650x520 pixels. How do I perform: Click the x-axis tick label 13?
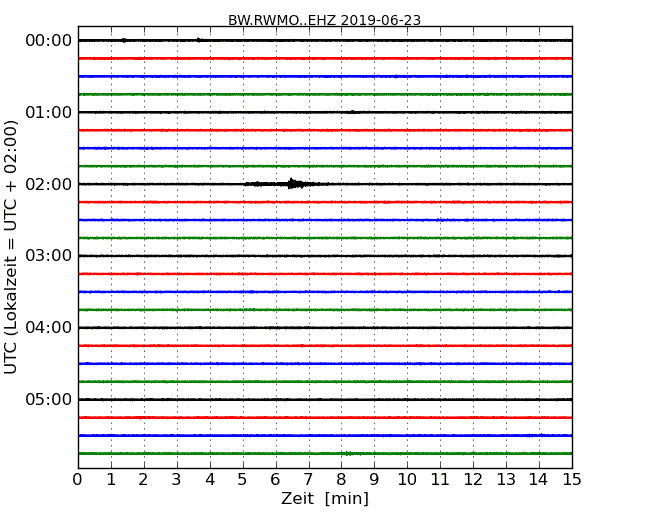coord(506,480)
